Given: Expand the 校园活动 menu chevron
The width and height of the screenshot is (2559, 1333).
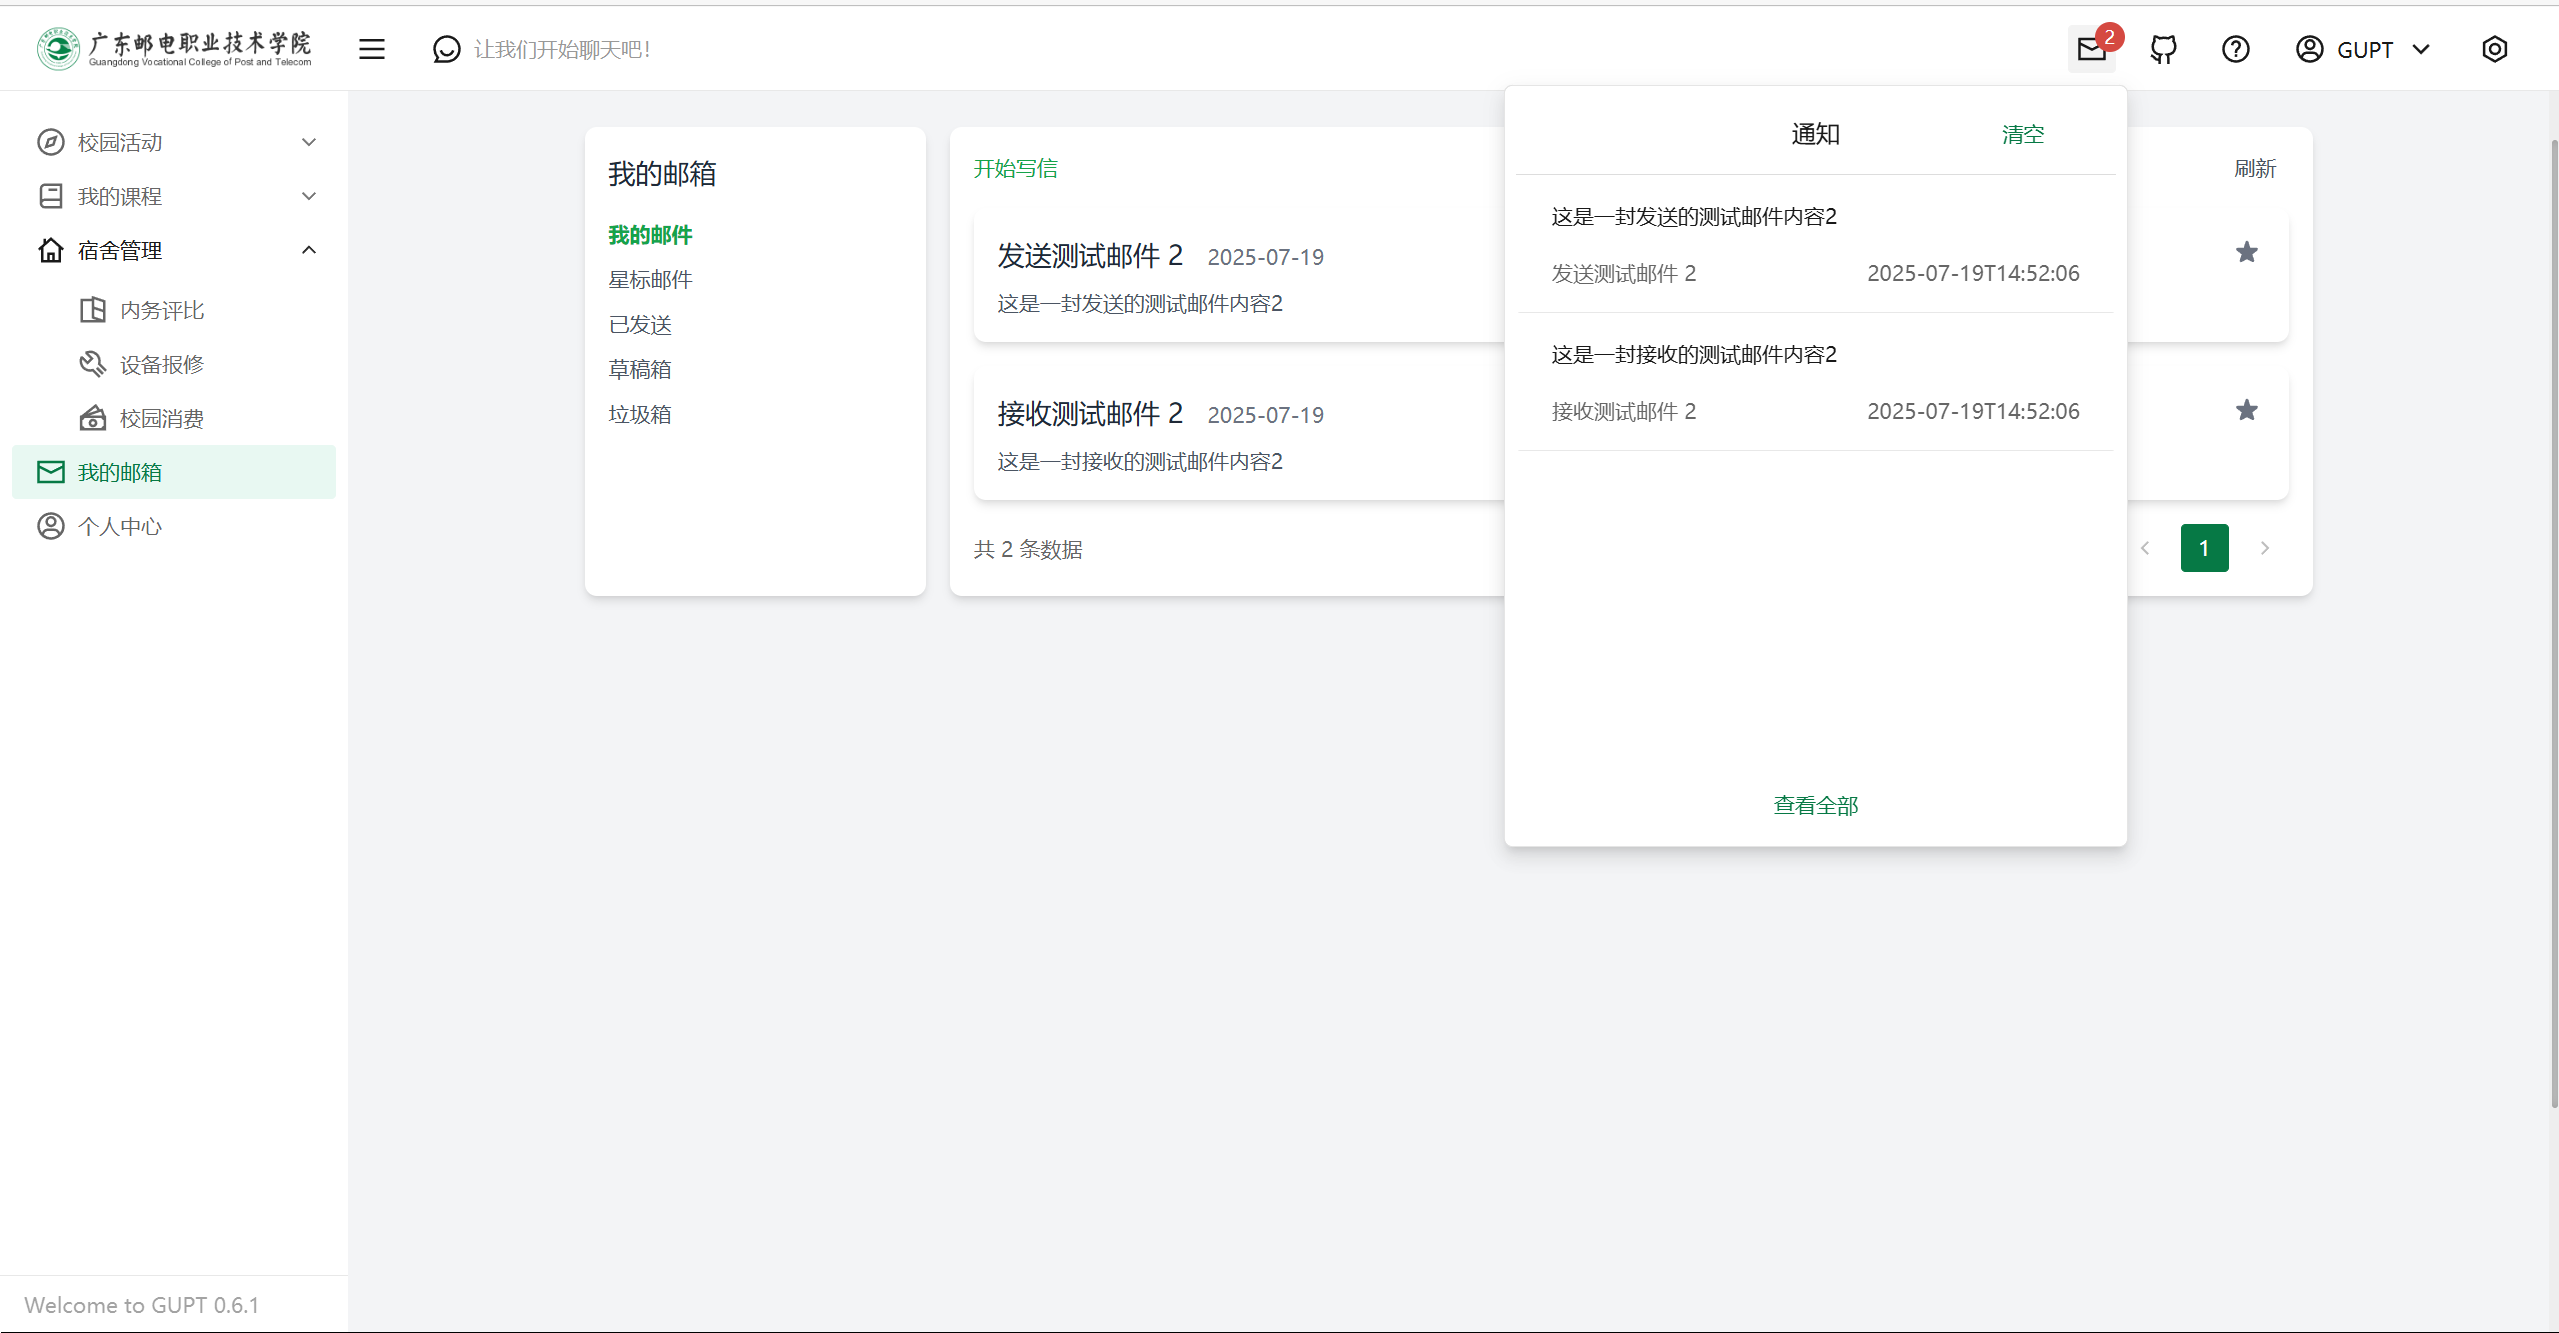Looking at the screenshot, I should (309, 142).
